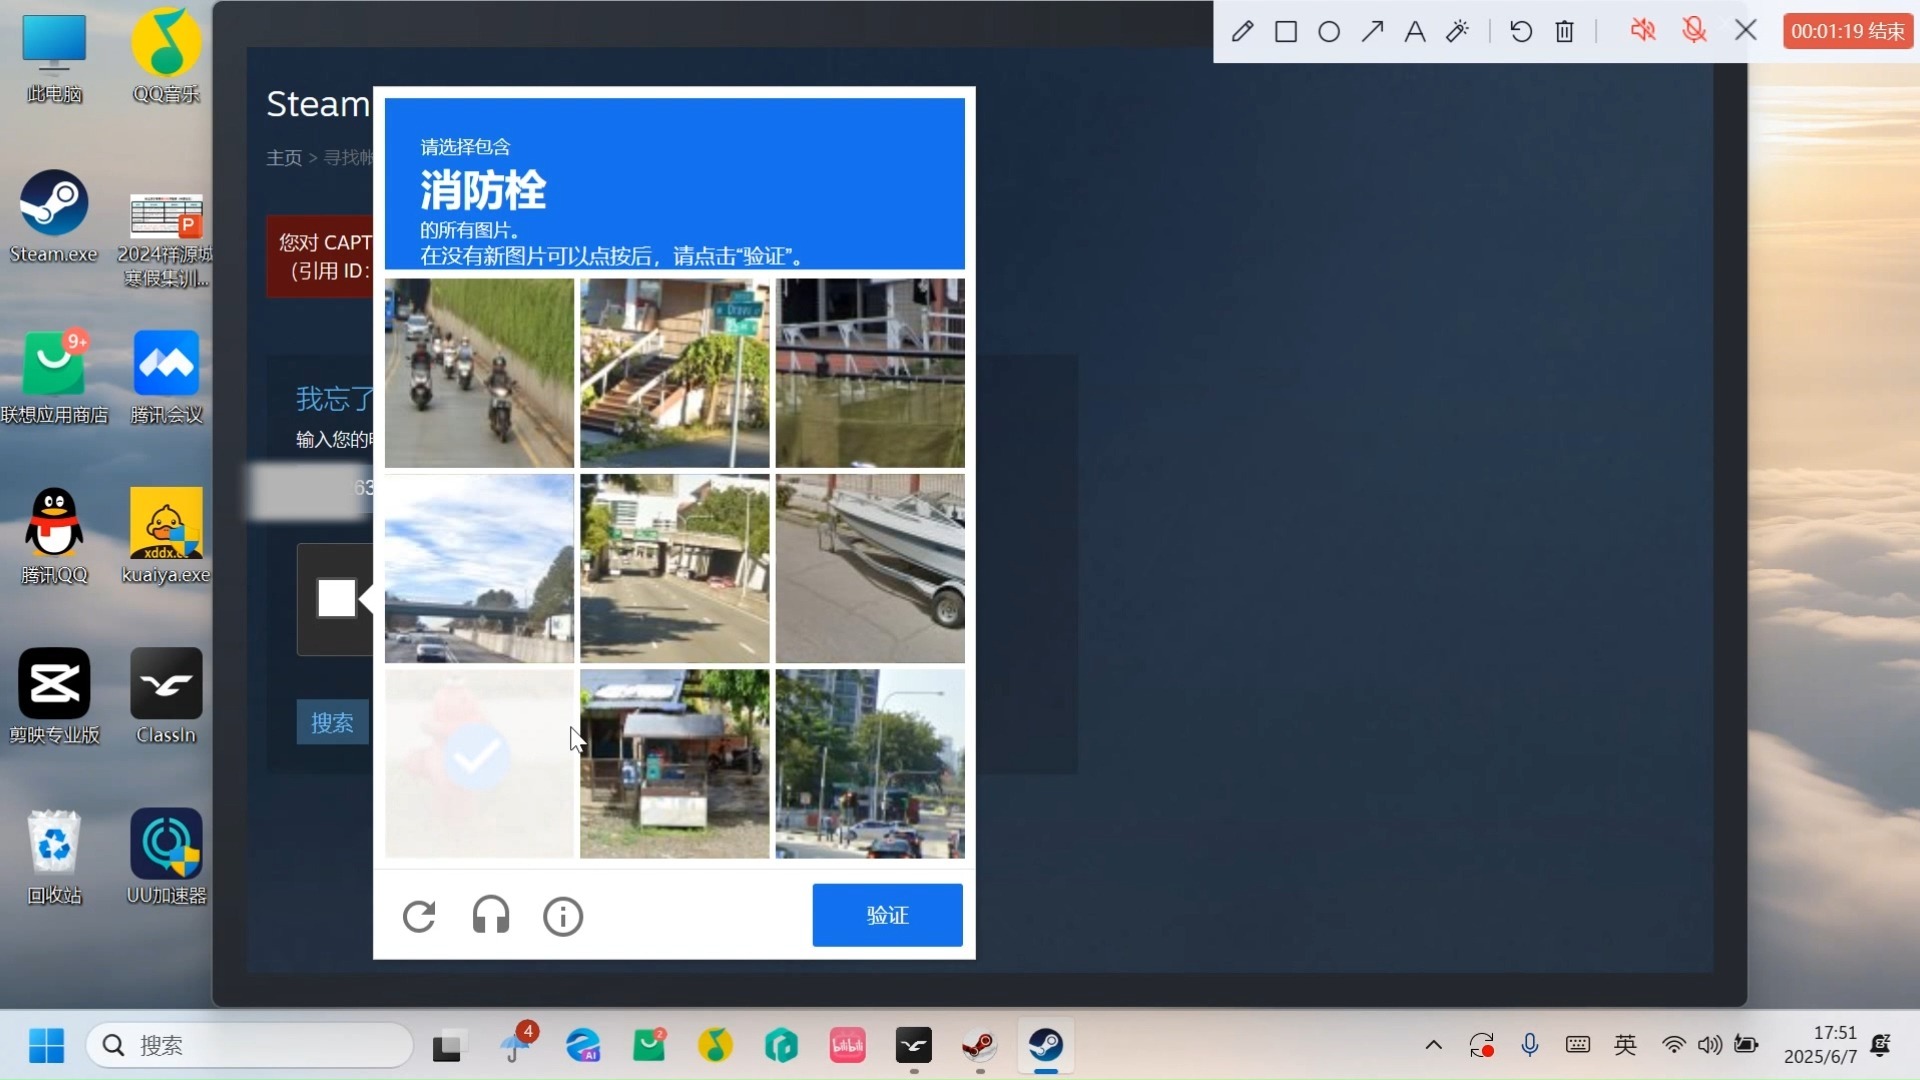
Task: Tick the reCAPTCHA white checkbox
Action: click(337, 598)
